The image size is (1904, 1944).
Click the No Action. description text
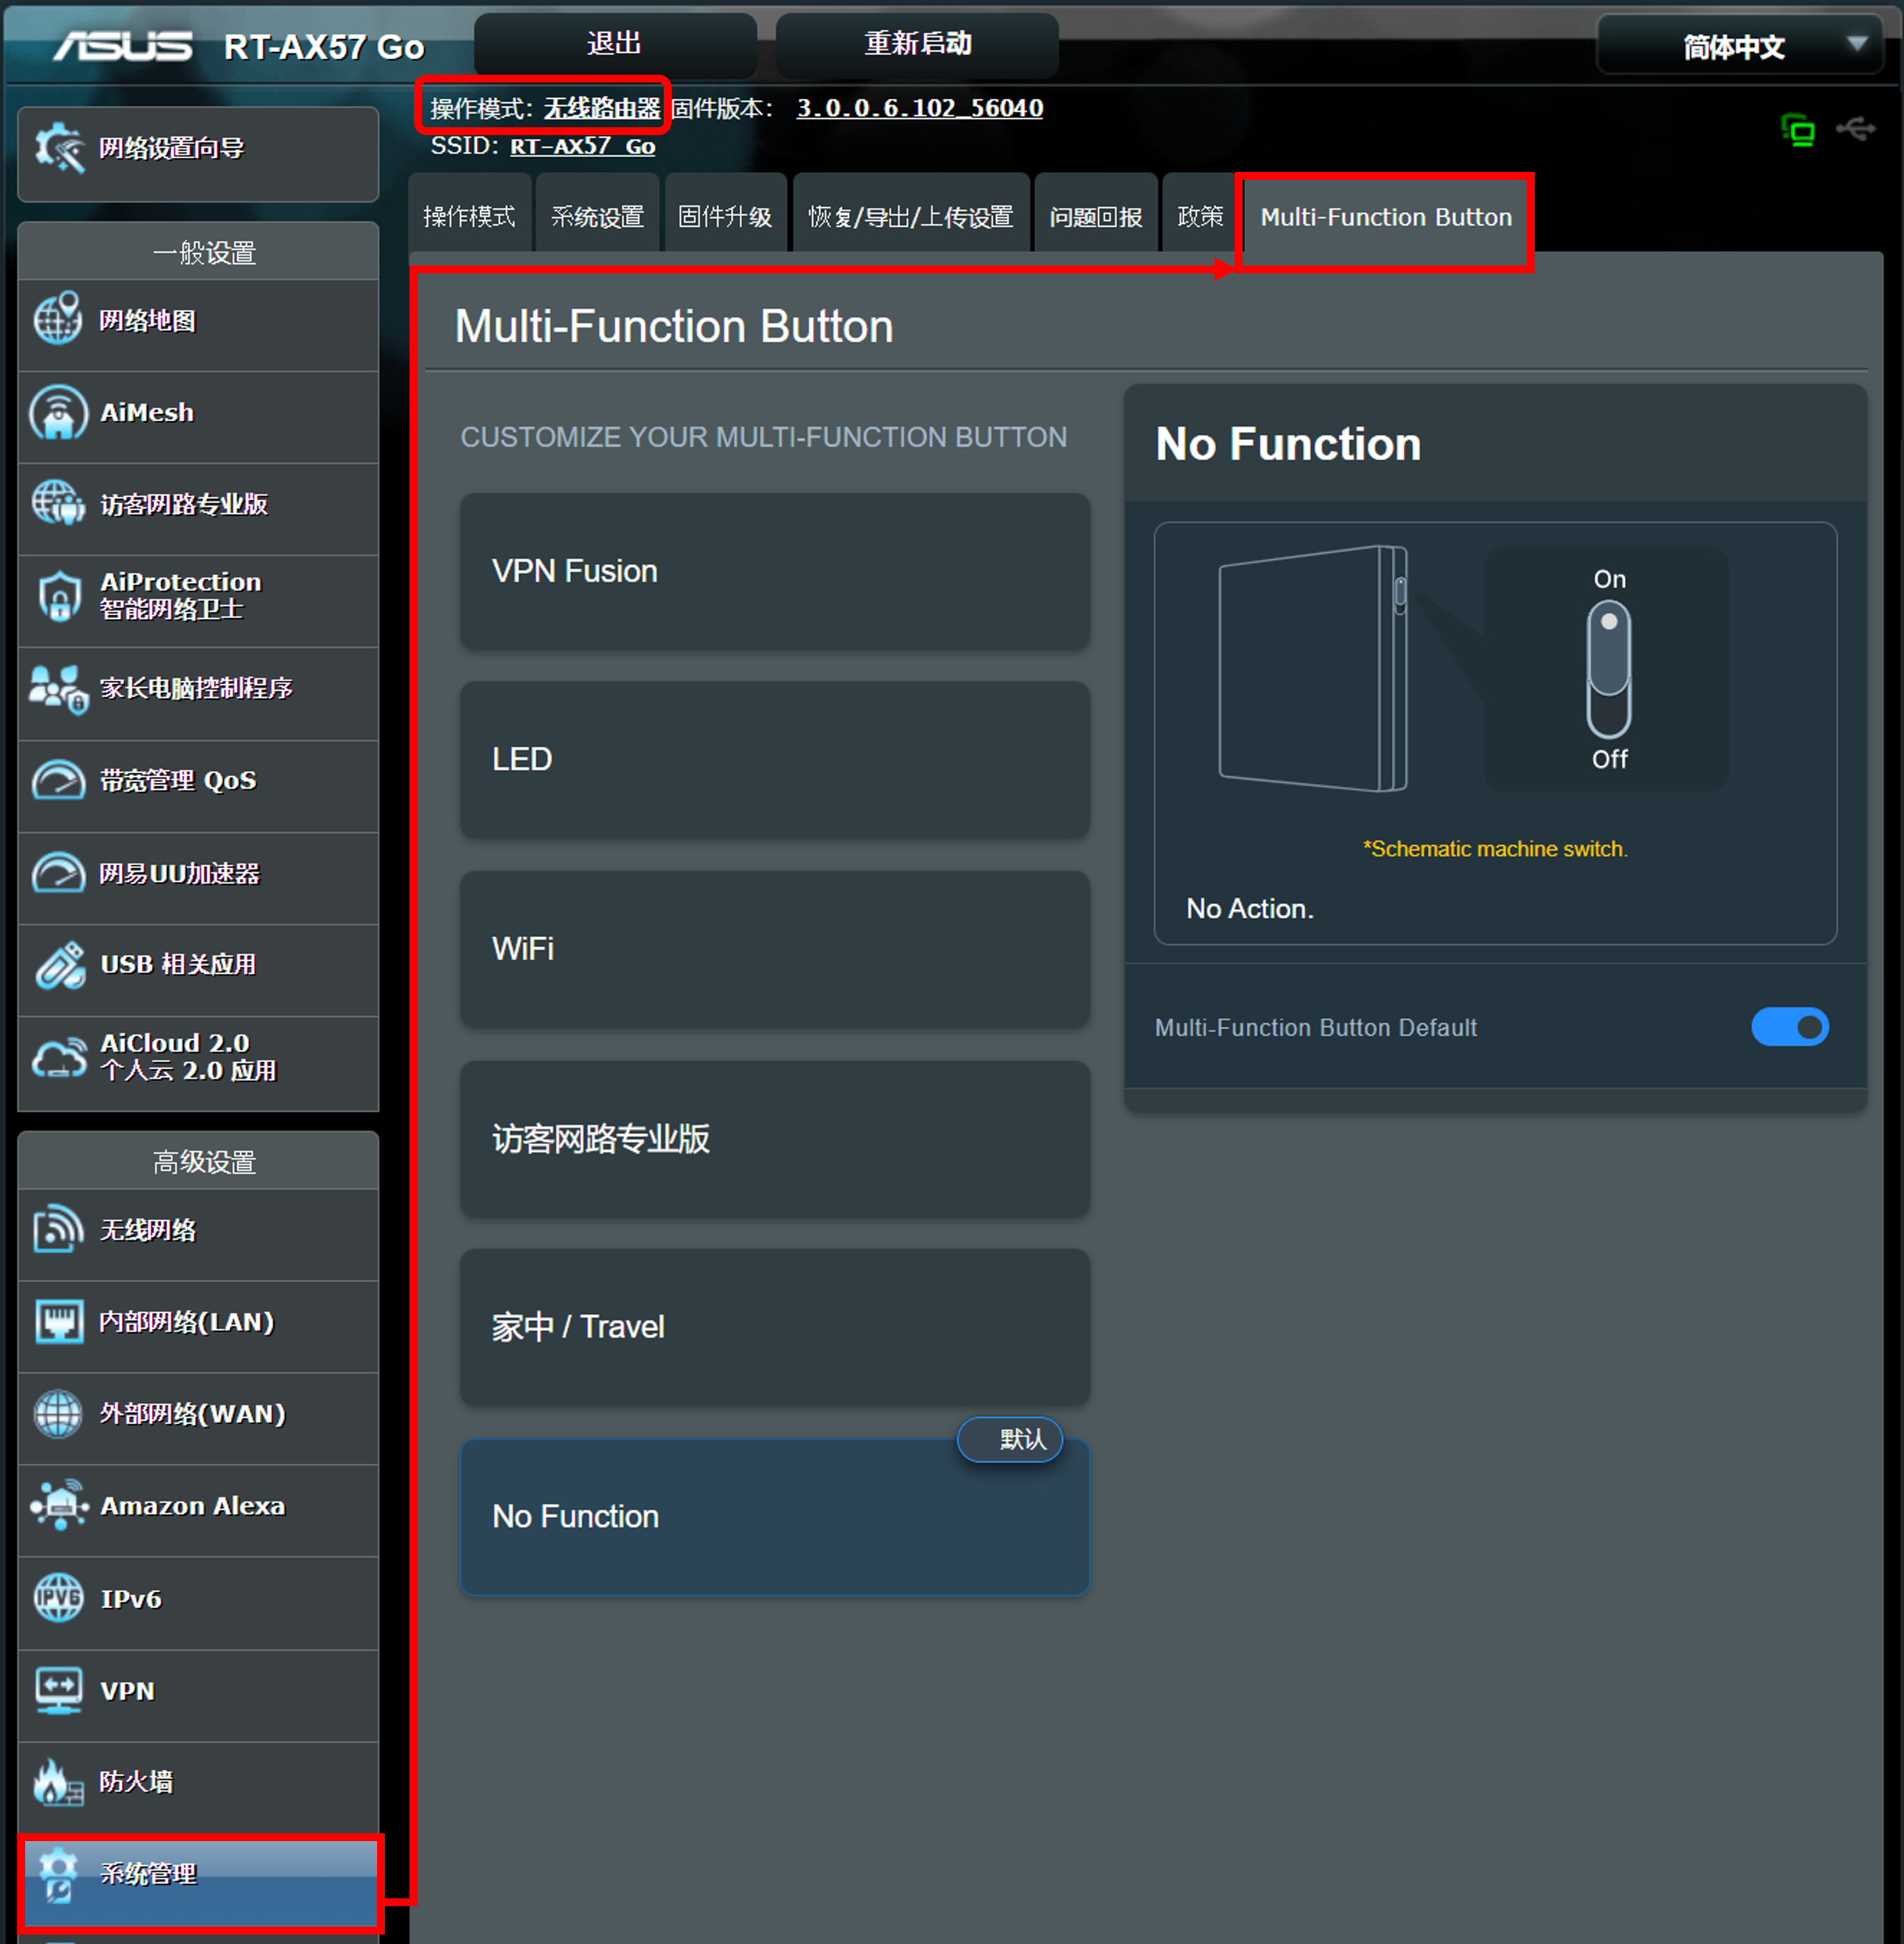coord(1250,909)
